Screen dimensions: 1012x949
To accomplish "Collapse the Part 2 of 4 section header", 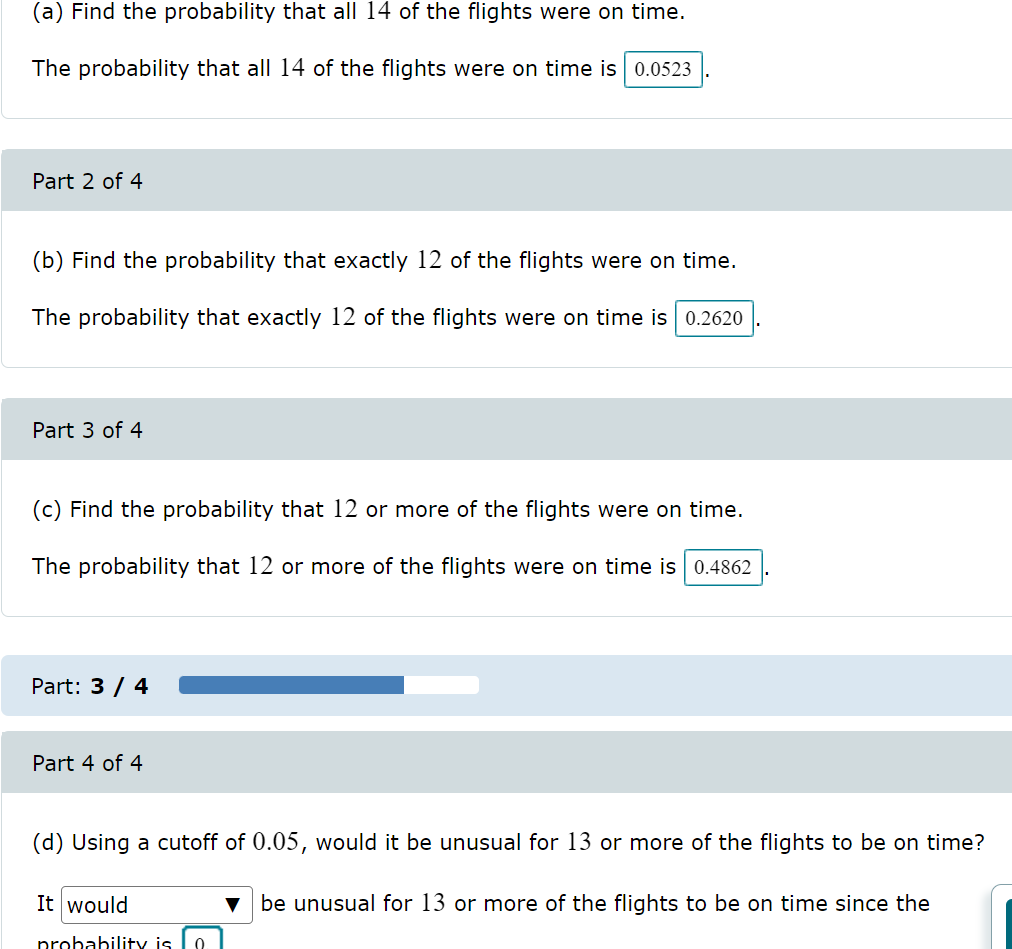I will [87, 181].
